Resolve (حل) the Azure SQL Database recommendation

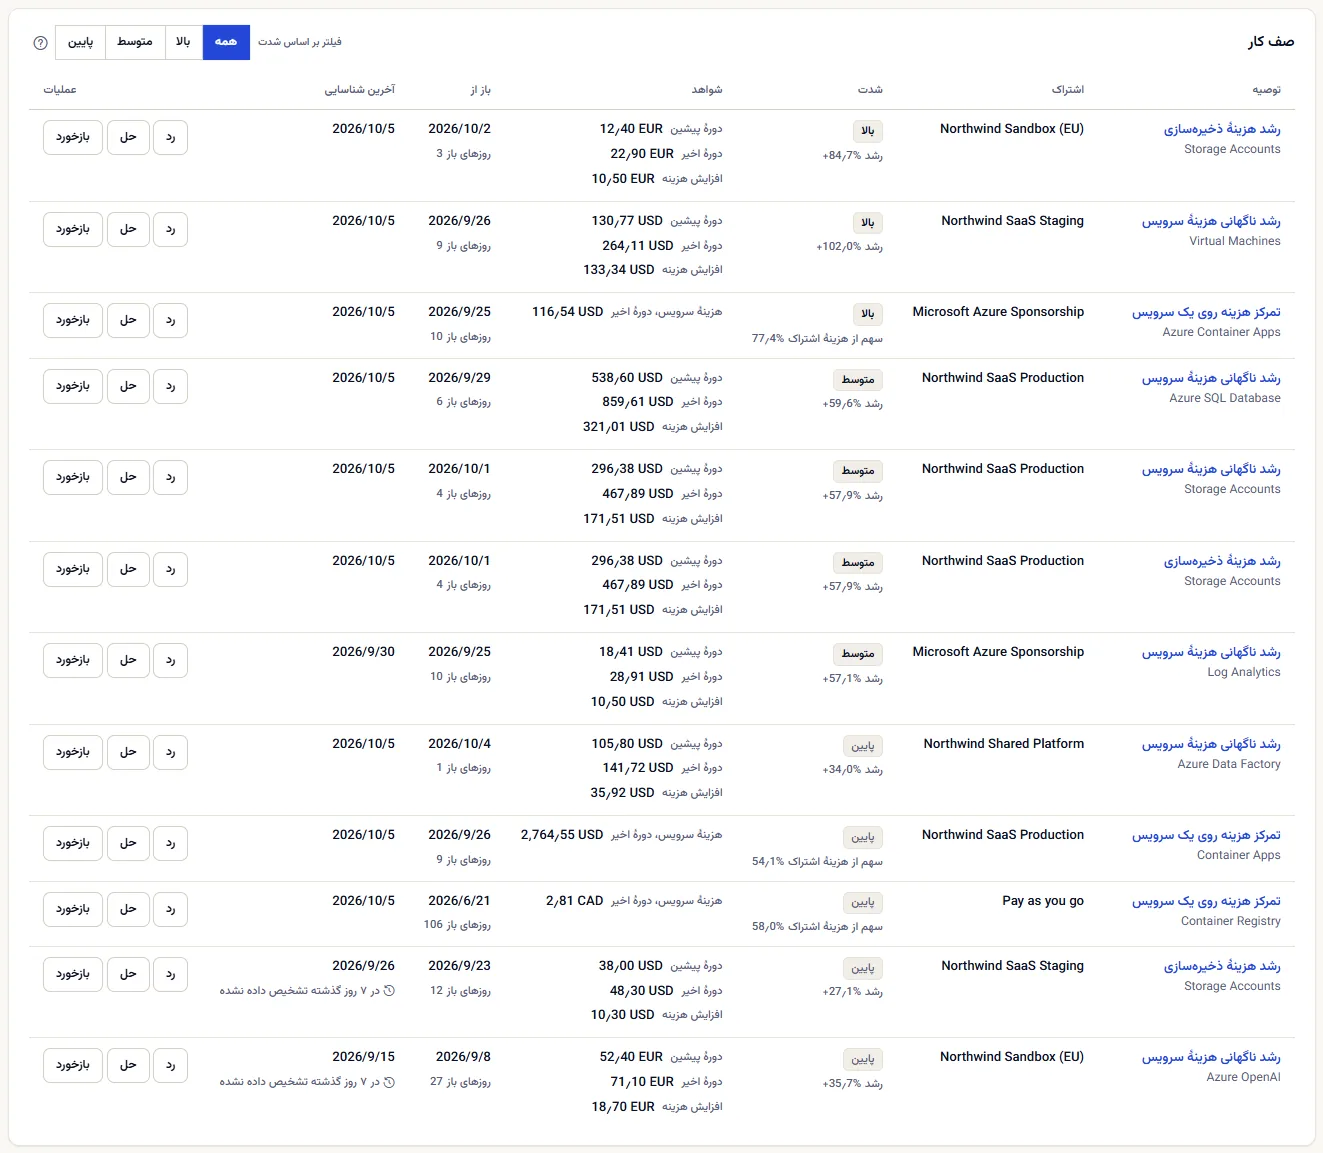(x=128, y=386)
